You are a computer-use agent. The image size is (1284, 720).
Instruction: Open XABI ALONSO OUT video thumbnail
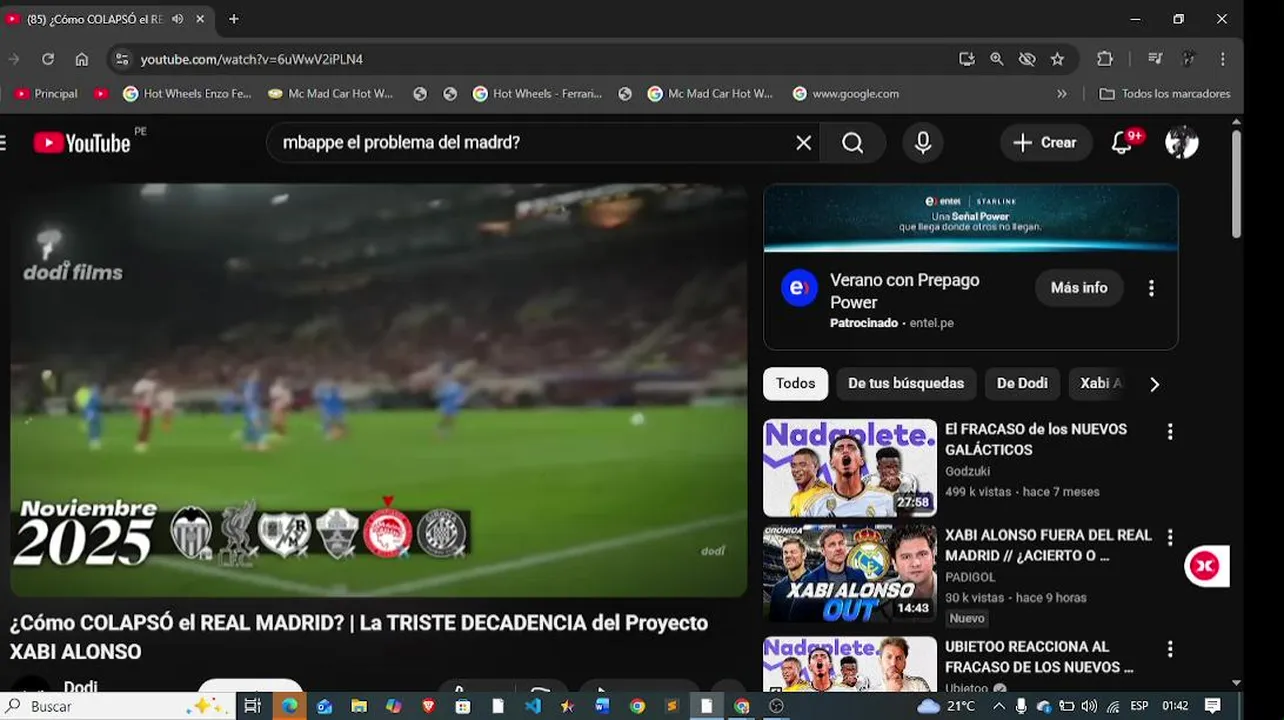[850, 573]
